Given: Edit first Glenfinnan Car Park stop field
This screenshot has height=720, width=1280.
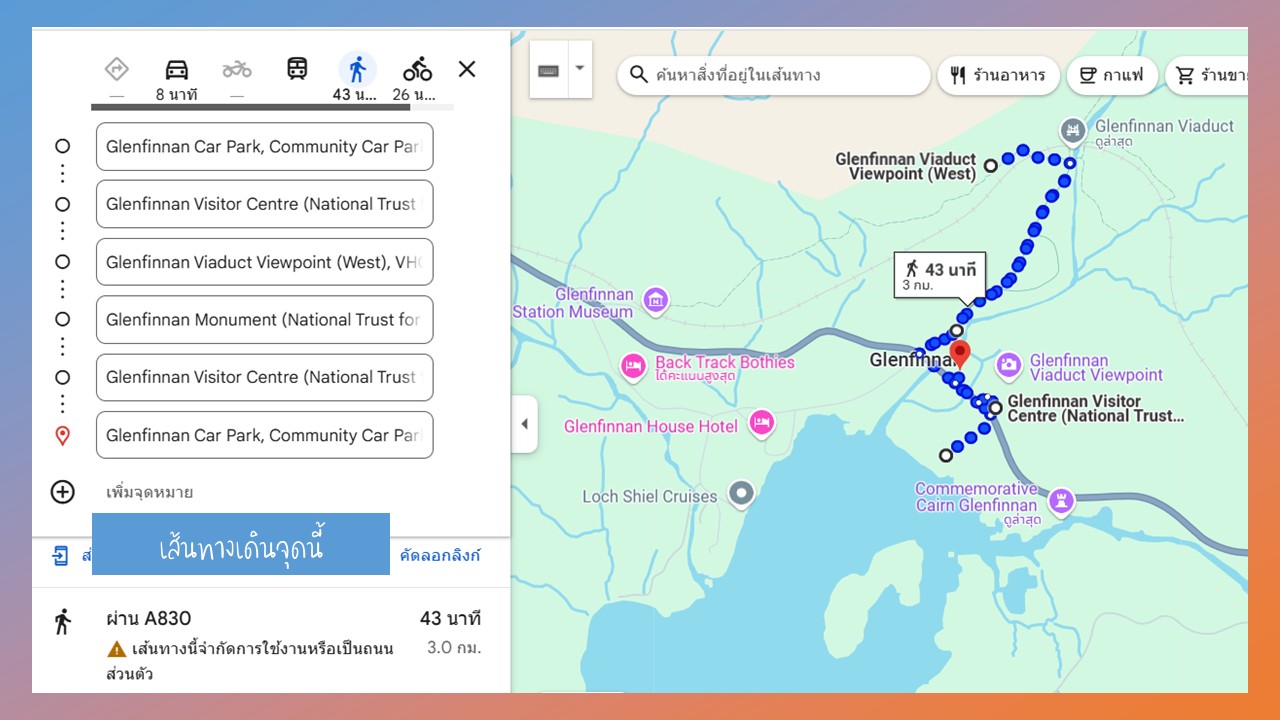Looking at the screenshot, I should click(x=265, y=147).
